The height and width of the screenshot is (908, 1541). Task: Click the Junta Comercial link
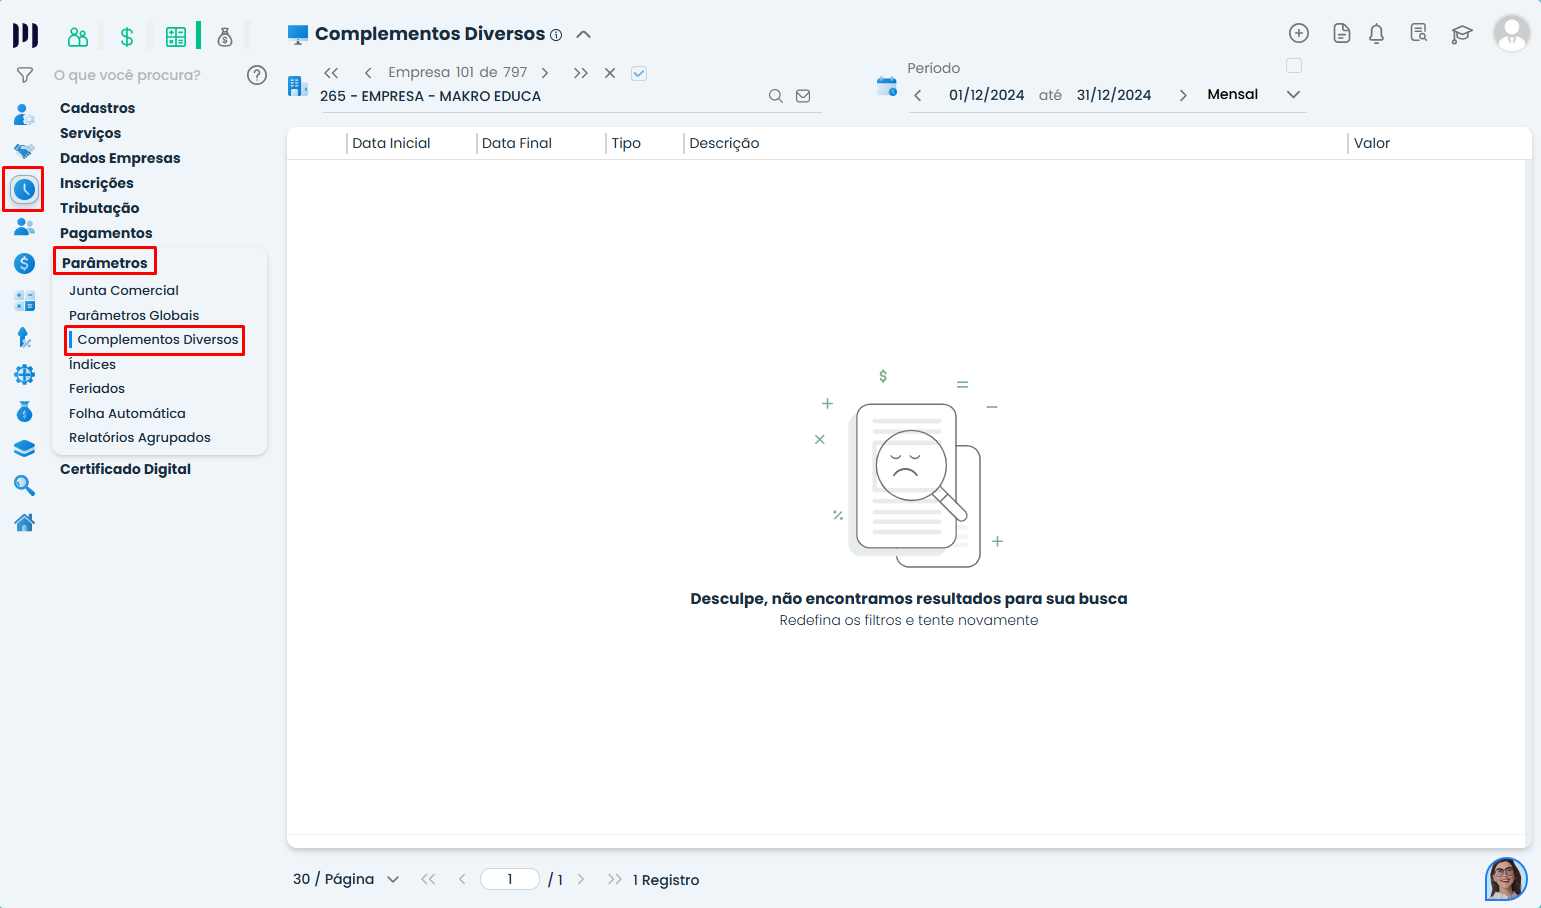point(123,290)
